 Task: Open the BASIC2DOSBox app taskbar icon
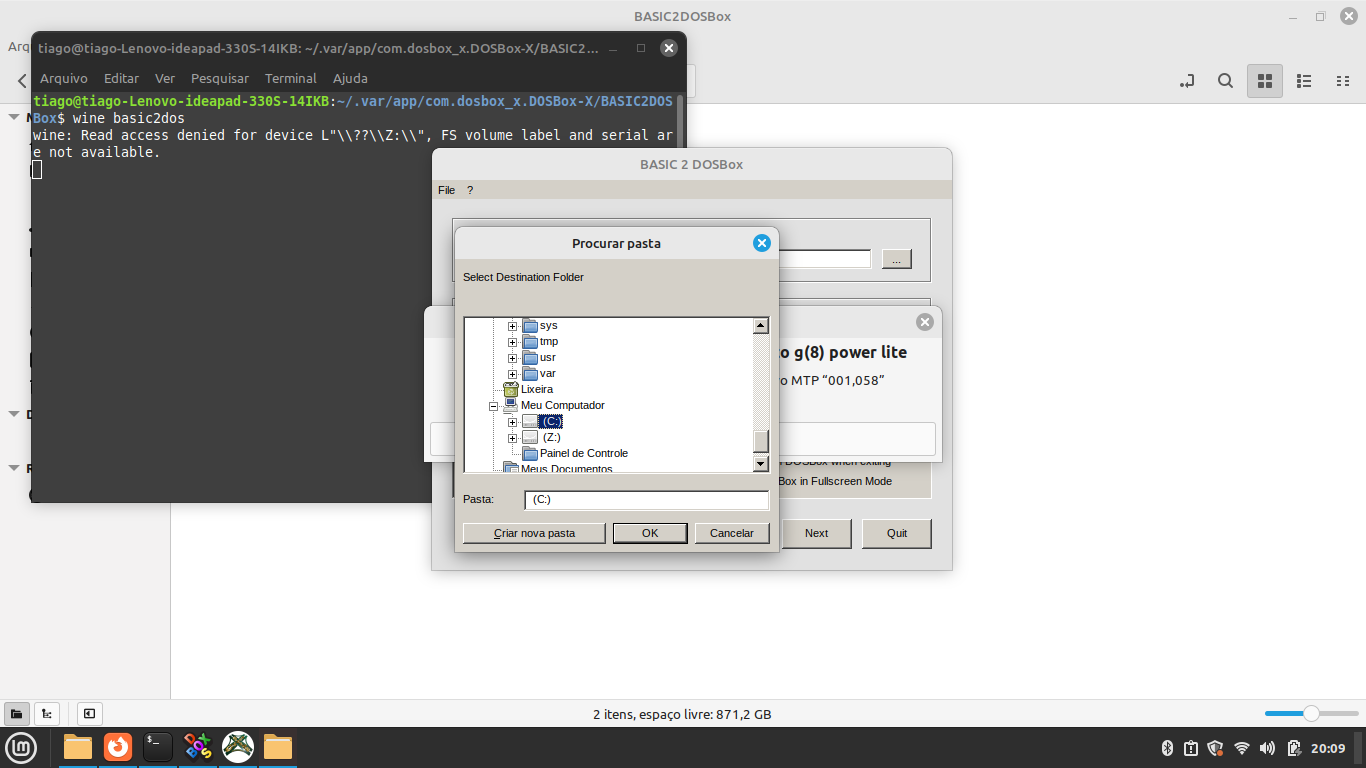(x=238, y=747)
